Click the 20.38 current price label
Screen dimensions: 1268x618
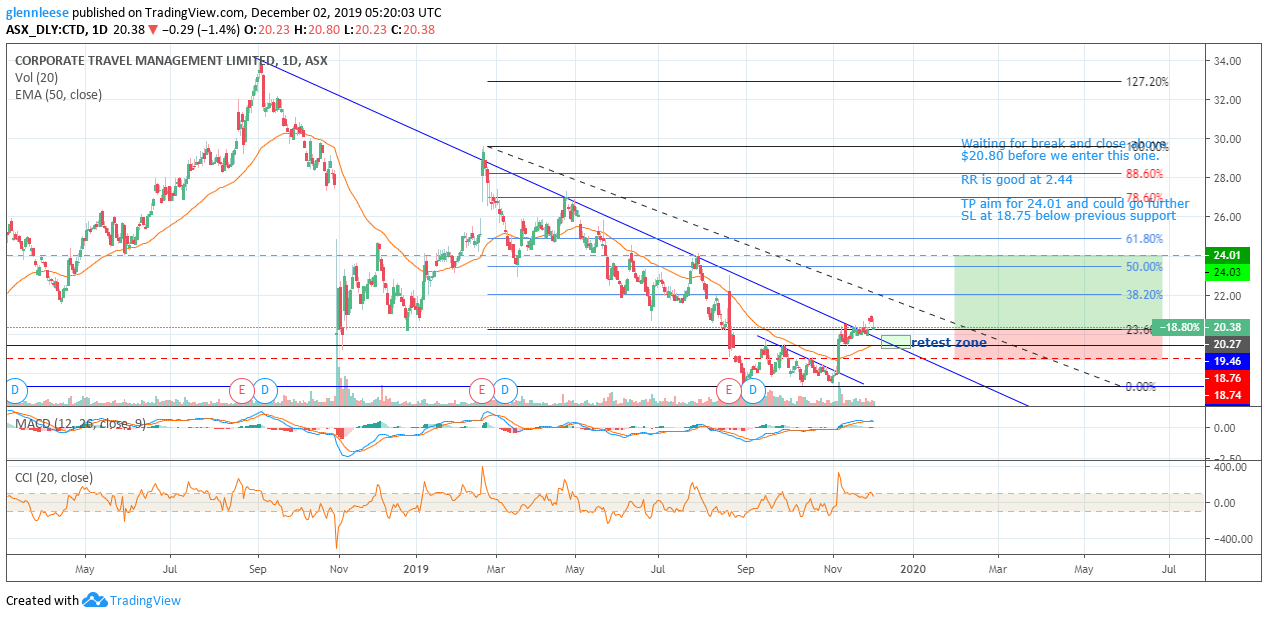[x=1229, y=327]
